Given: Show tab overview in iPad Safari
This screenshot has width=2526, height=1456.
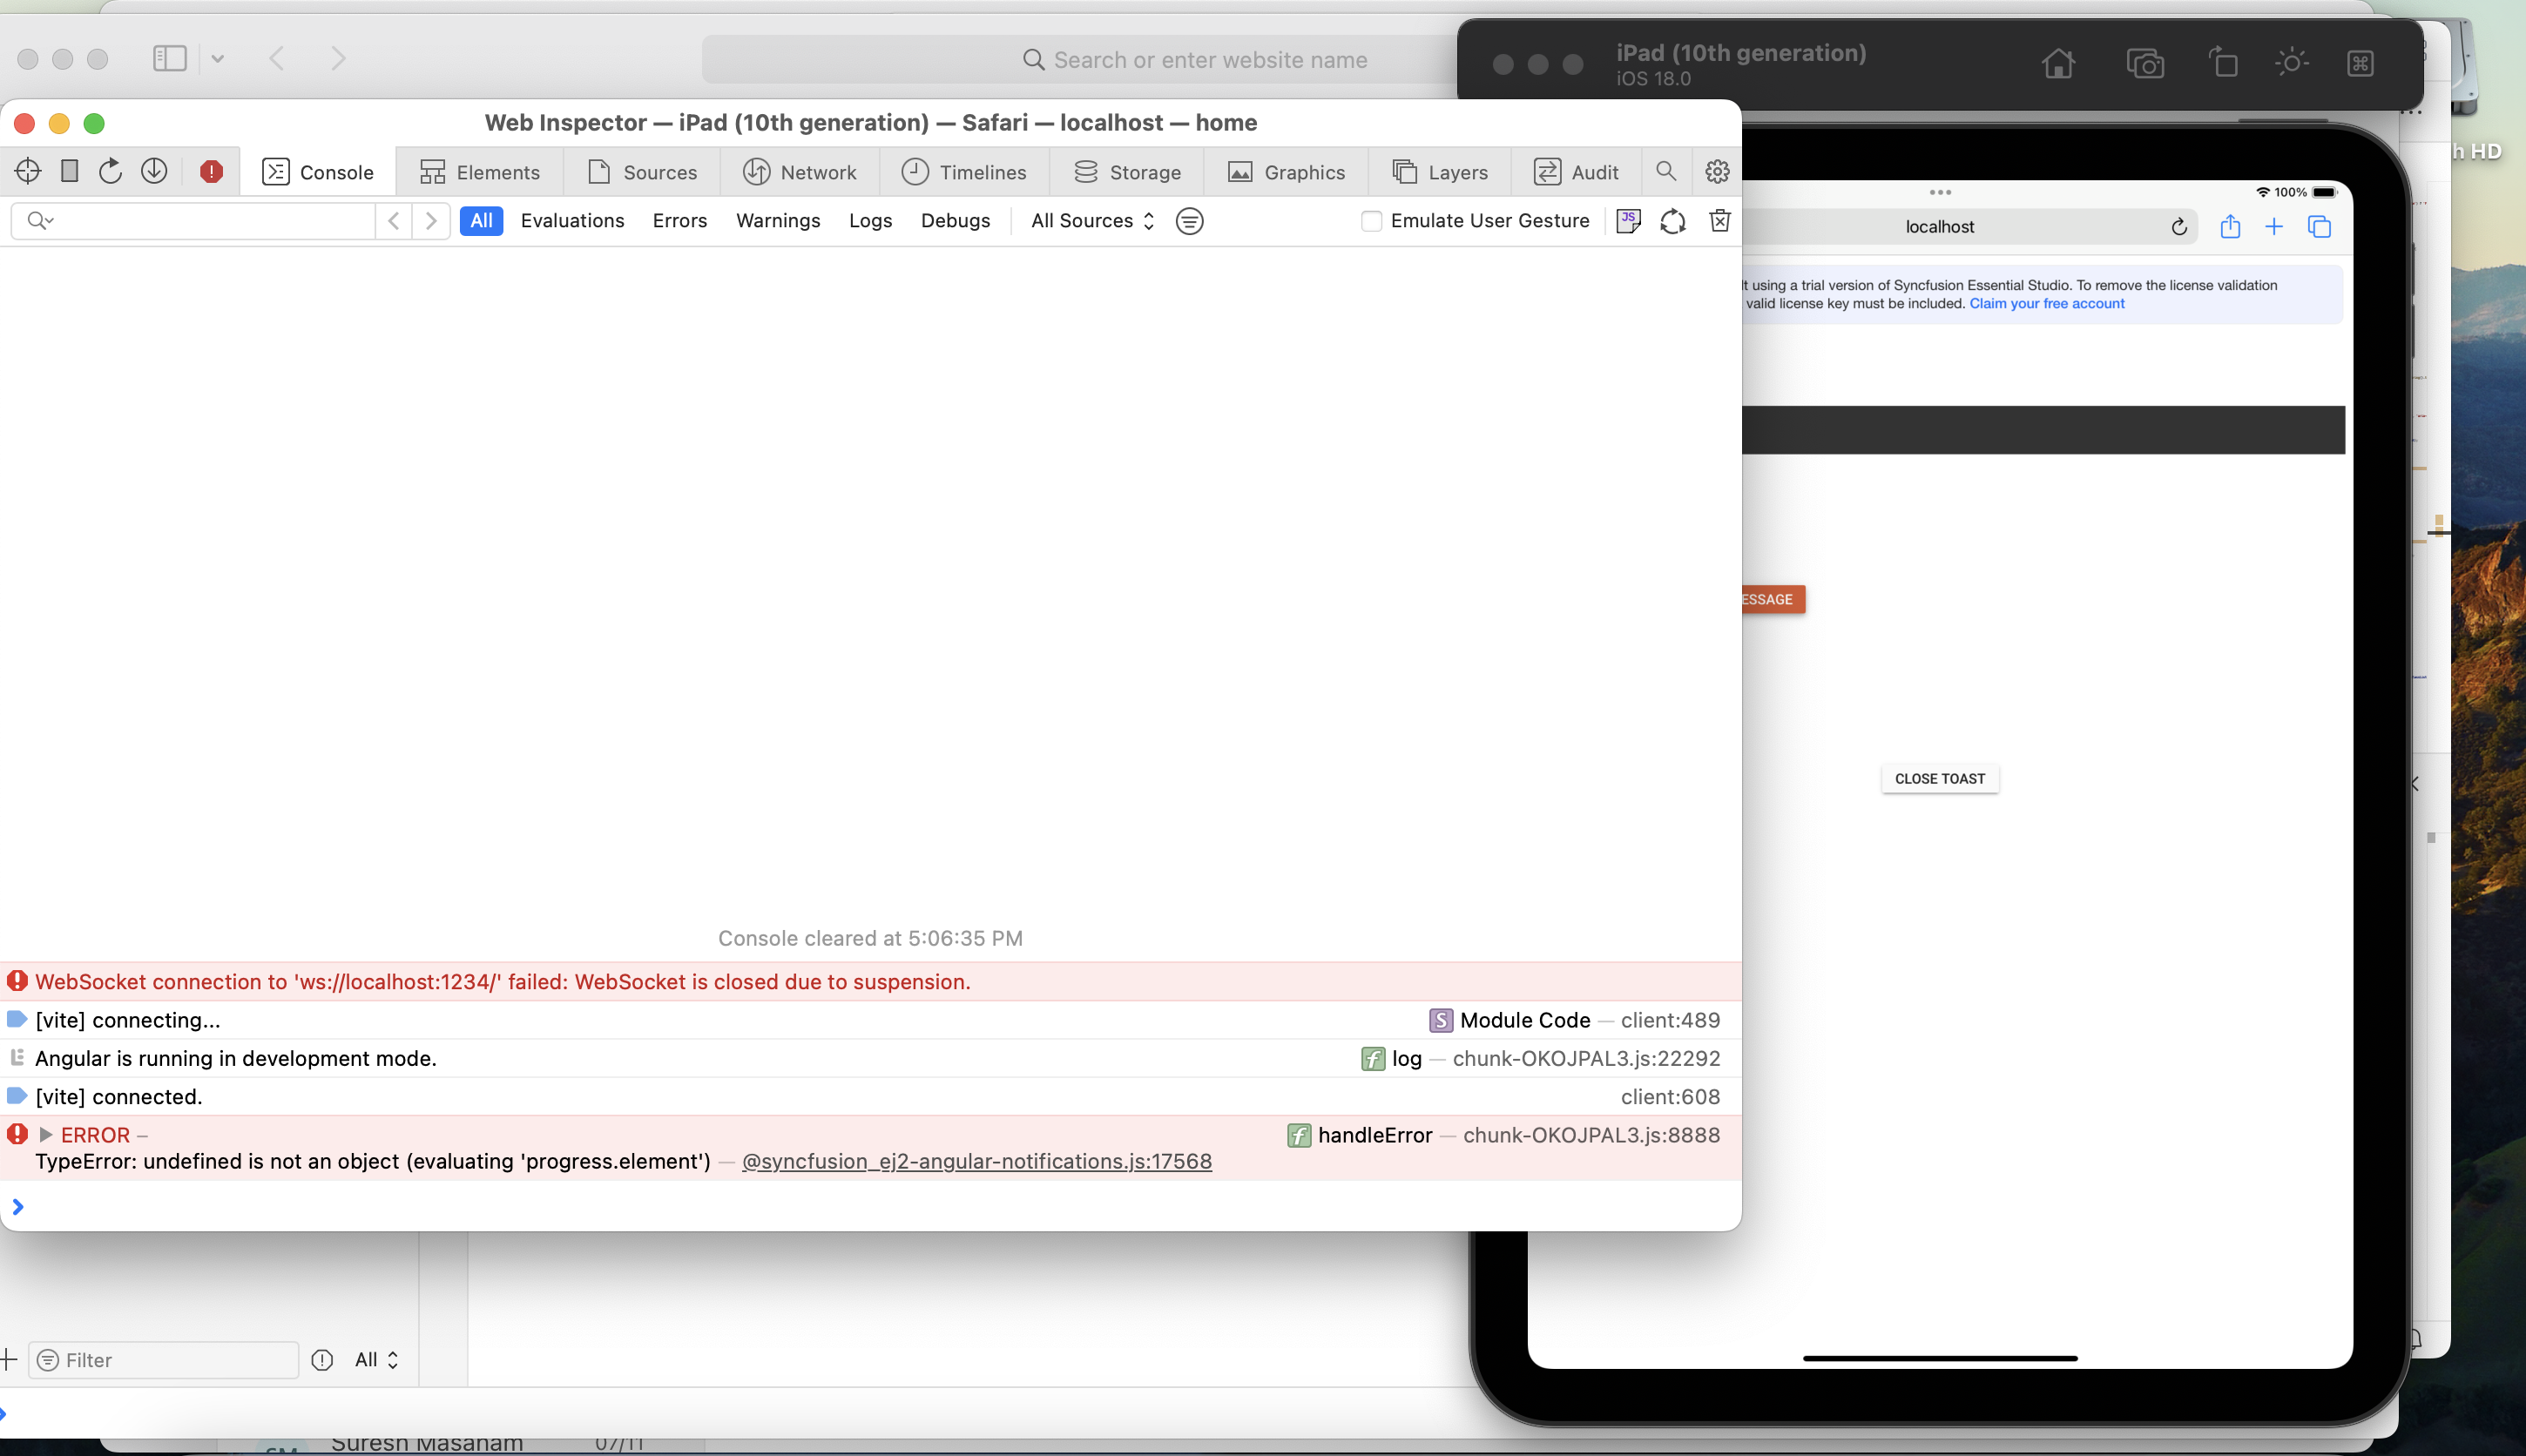Looking at the screenshot, I should (2319, 227).
